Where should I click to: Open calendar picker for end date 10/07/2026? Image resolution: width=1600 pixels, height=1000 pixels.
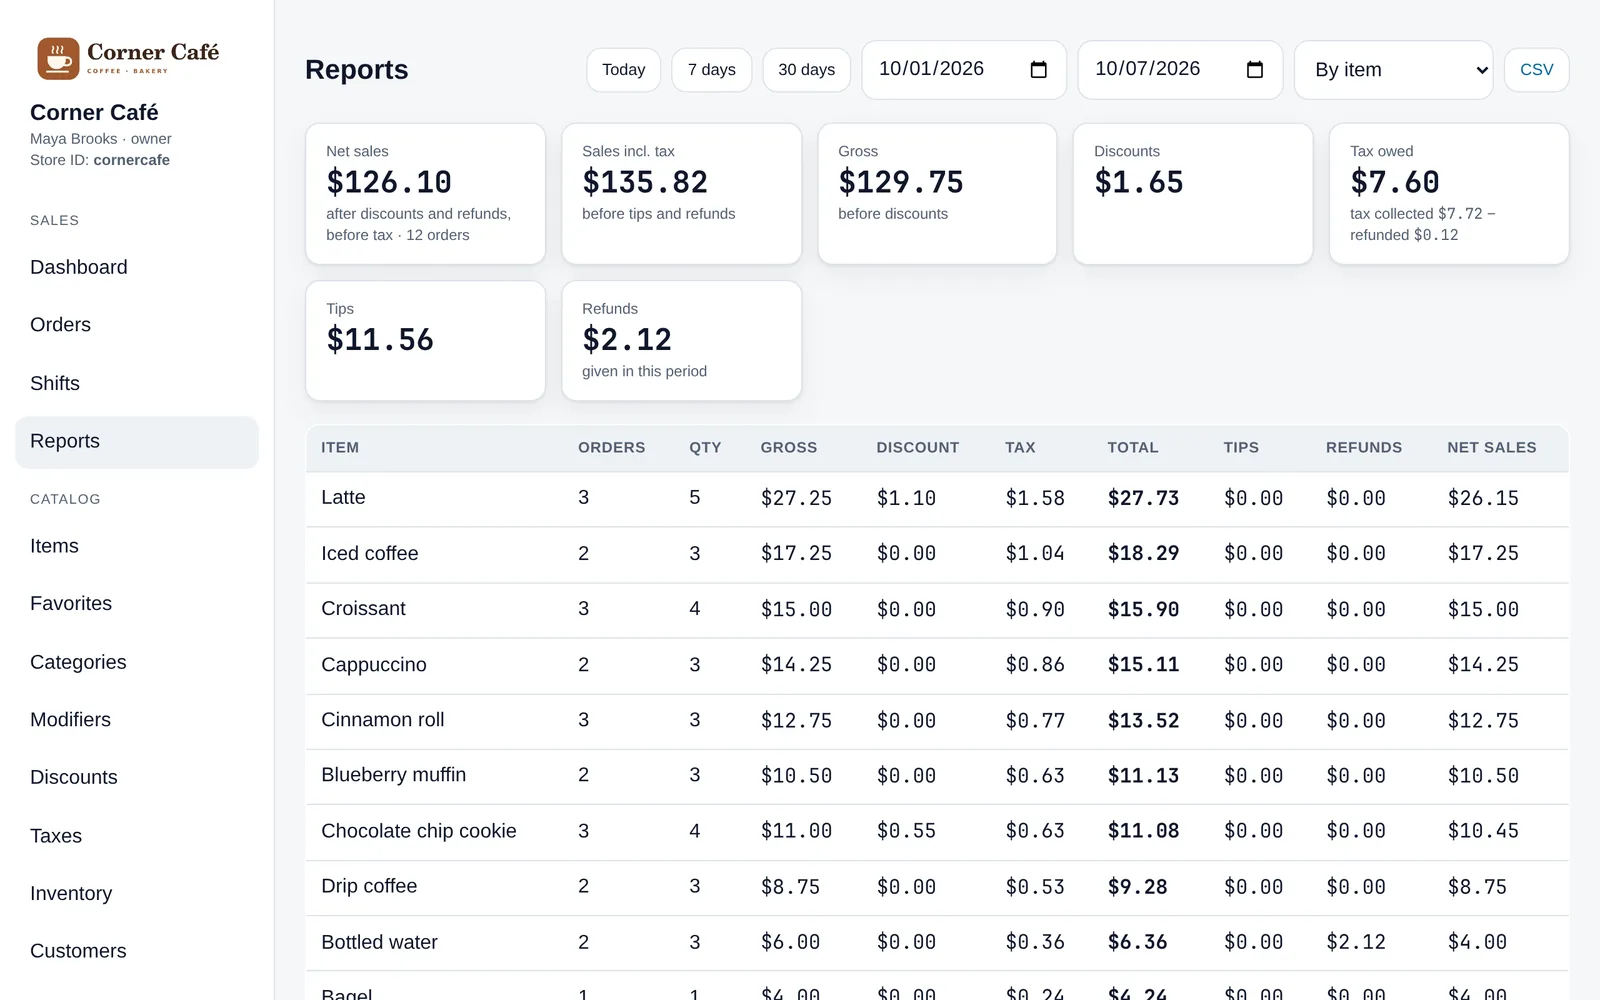1254,69
